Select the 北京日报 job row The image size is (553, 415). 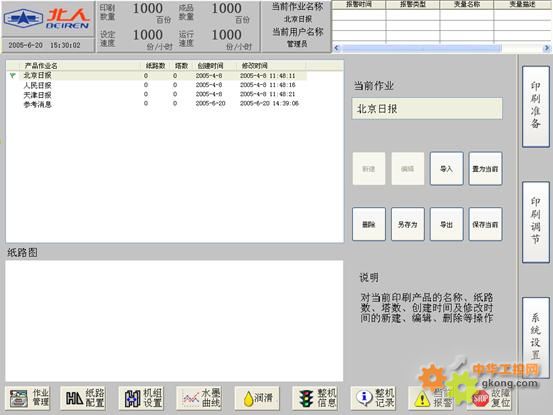pos(157,75)
